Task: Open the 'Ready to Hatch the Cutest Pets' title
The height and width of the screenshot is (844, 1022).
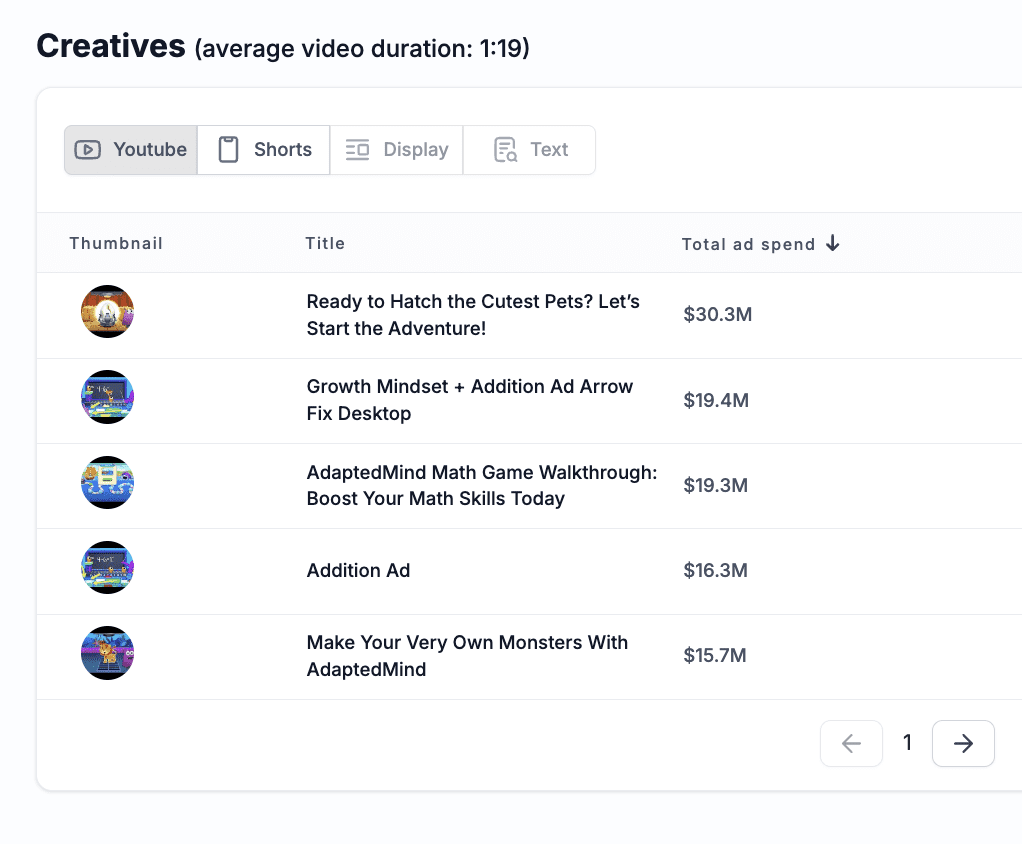Action: tap(472, 315)
